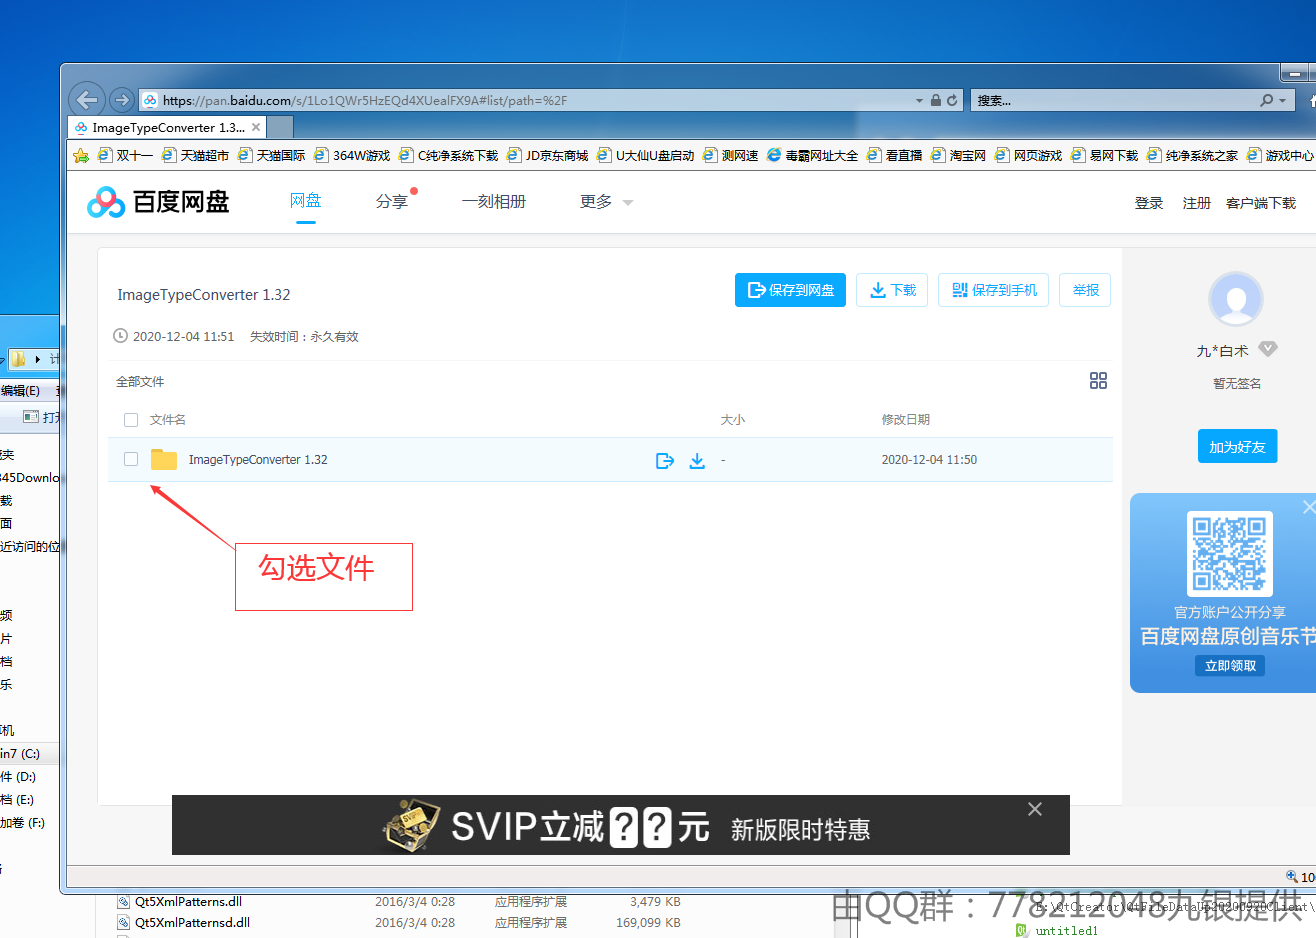Open the 编辑(E) menu in Explorer window
This screenshot has height=938, width=1316.
pos(21,390)
